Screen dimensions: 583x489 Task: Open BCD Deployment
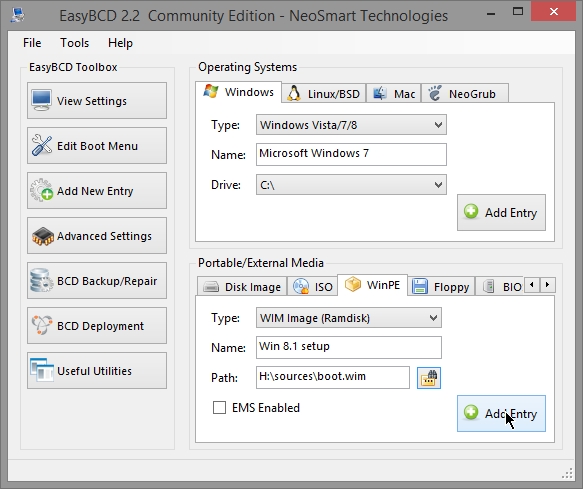pos(97,326)
